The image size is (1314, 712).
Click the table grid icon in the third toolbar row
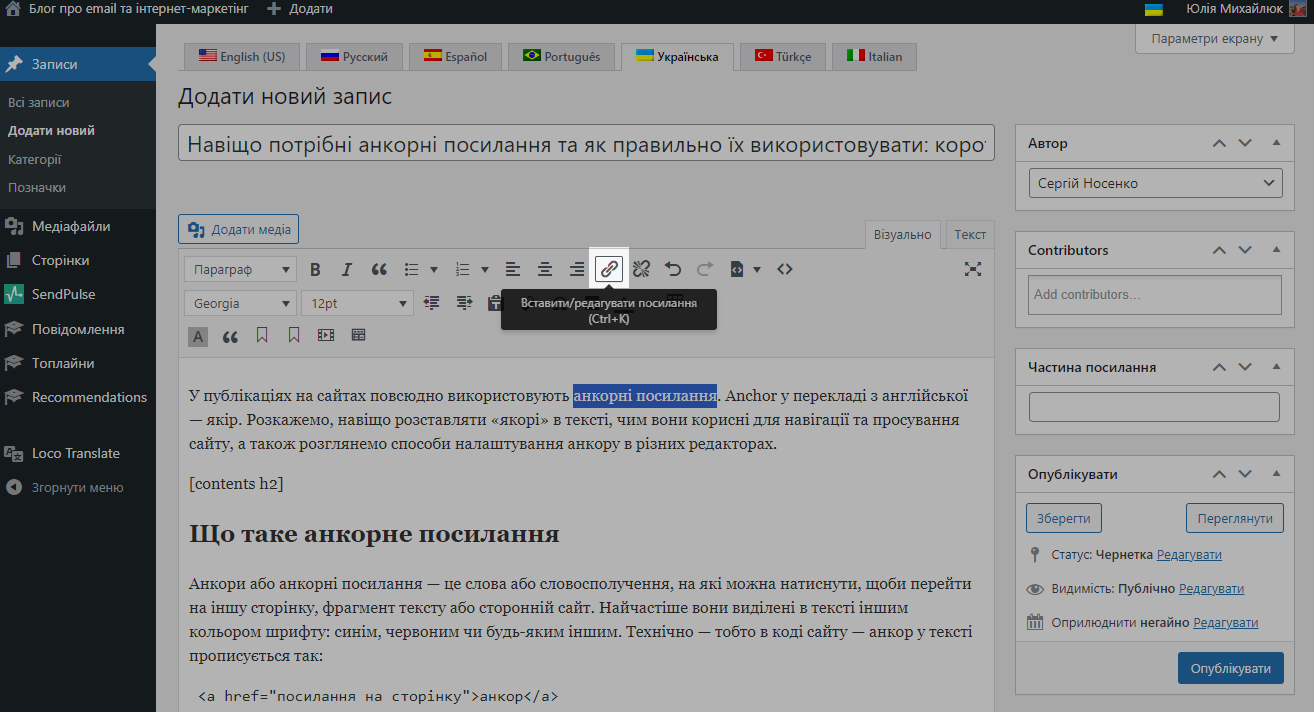coord(358,336)
